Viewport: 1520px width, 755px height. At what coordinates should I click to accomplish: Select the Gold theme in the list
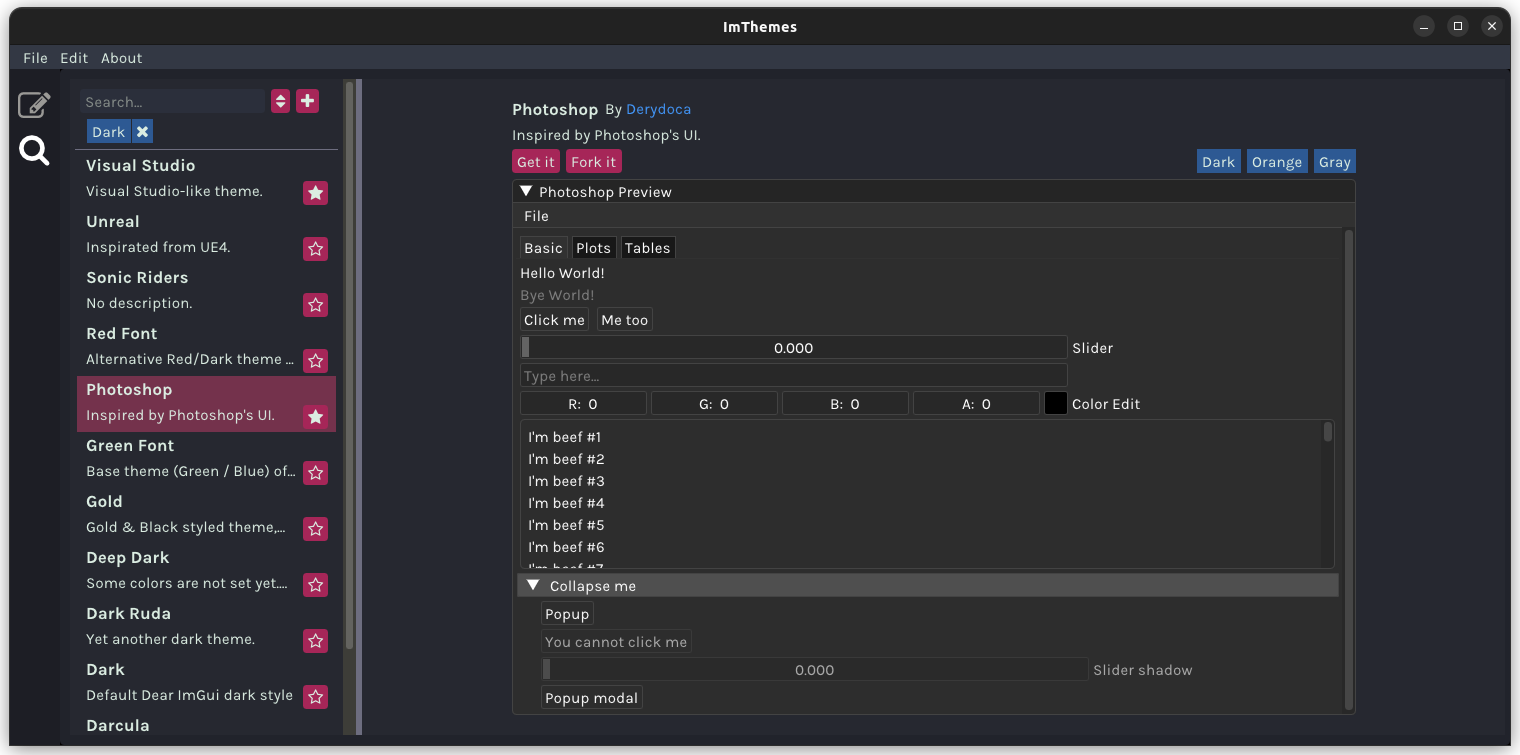(206, 516)
